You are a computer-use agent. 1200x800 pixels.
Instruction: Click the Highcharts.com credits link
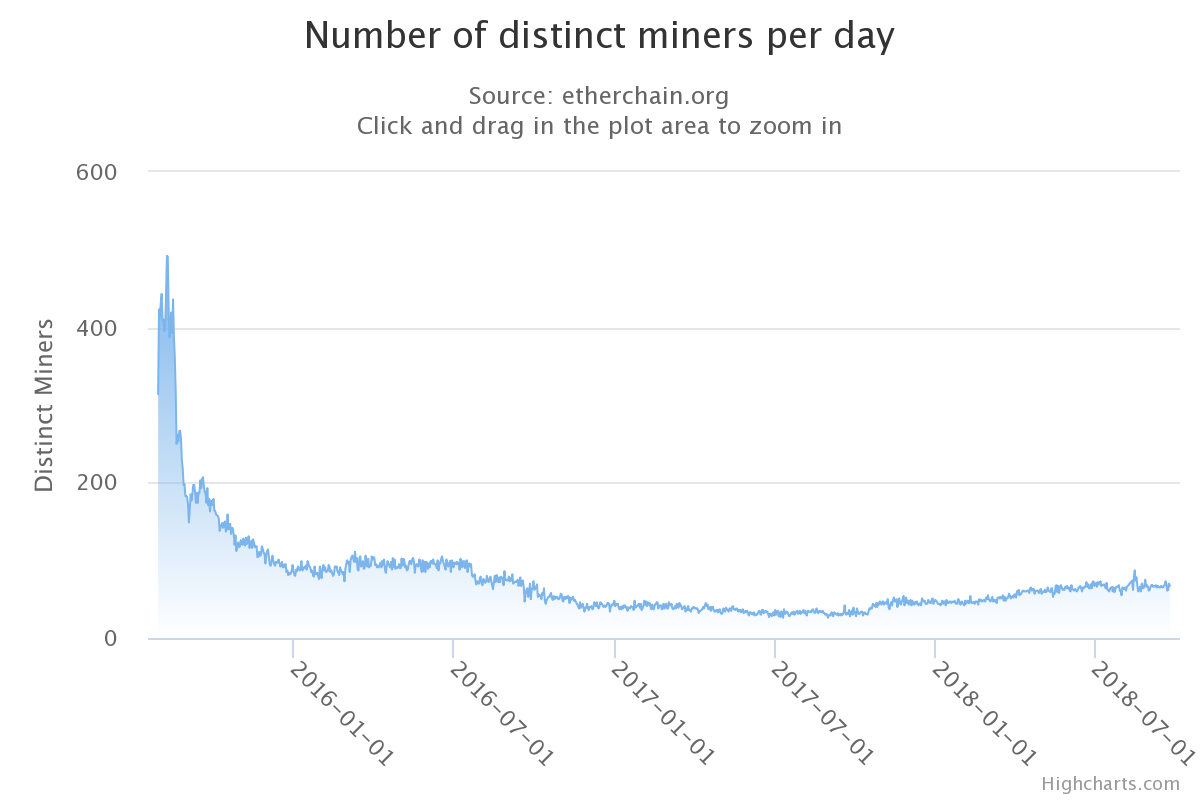tap(1110, 784)
